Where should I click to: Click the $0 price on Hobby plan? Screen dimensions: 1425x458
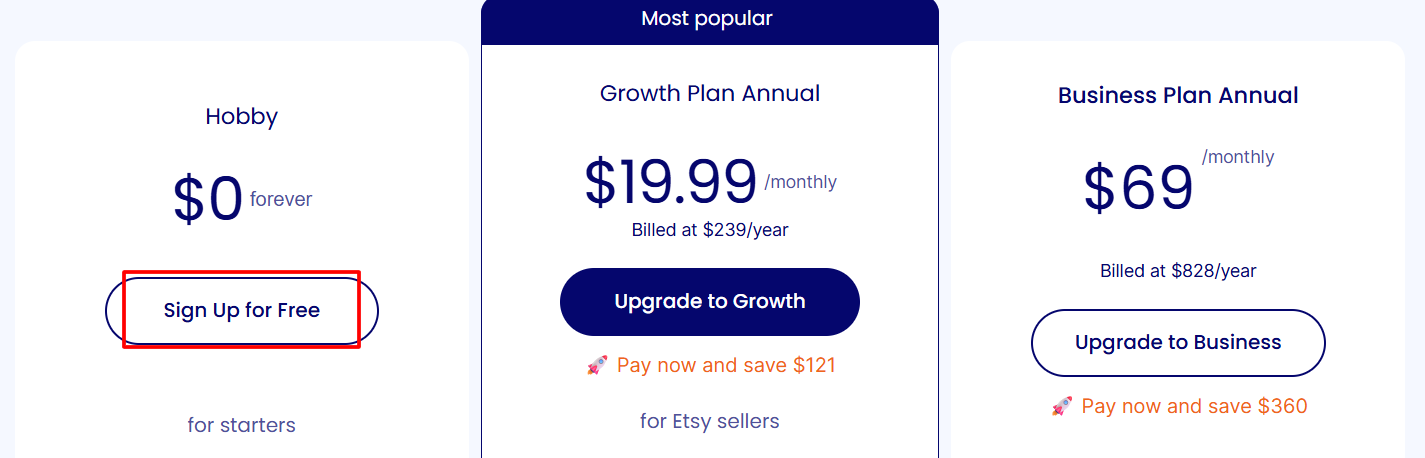click(208, 199)
